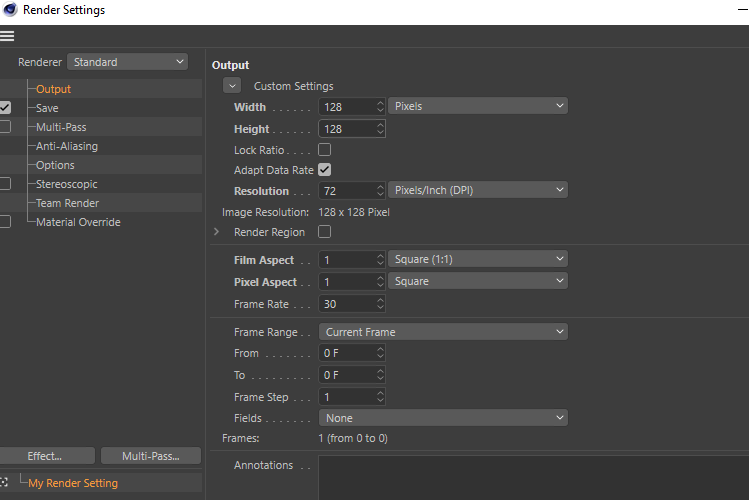Viewport: 749px width, 500px height.
Task: Open the Square (1:1) film aspect dropdown
Action: (478, 259)
